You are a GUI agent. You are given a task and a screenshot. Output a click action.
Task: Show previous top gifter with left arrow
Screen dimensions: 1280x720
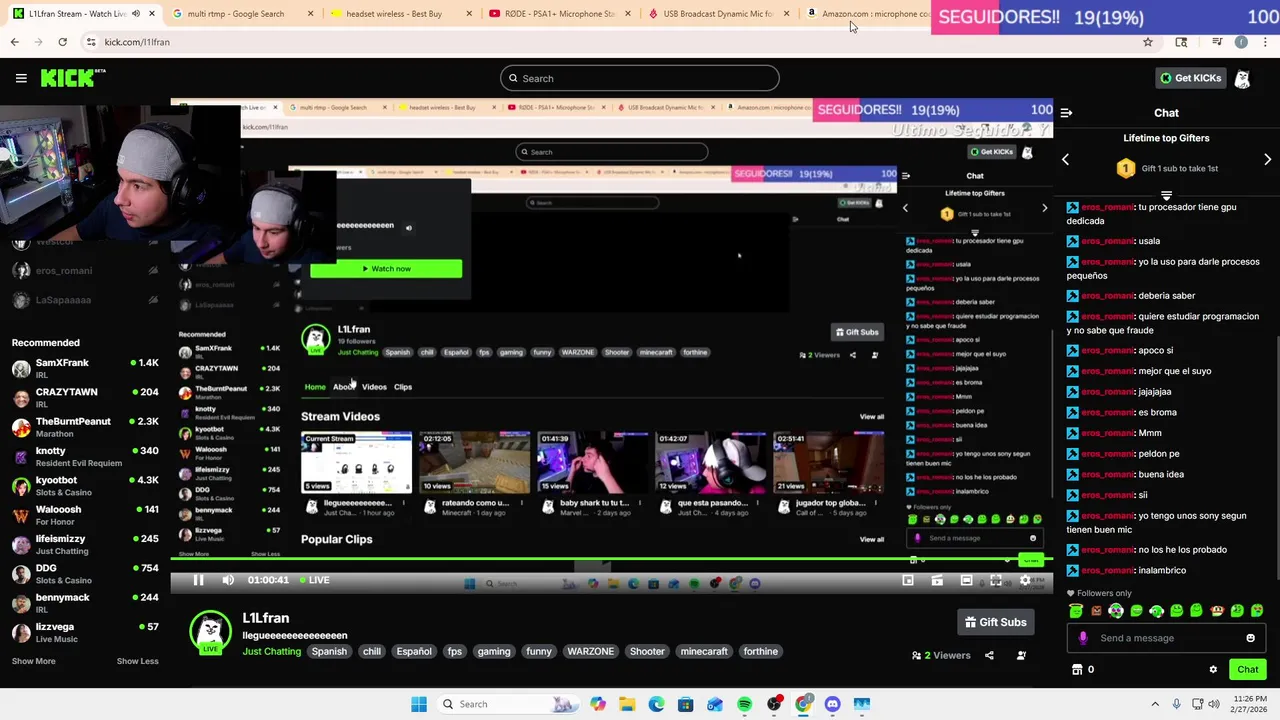tap(1065, 160)
